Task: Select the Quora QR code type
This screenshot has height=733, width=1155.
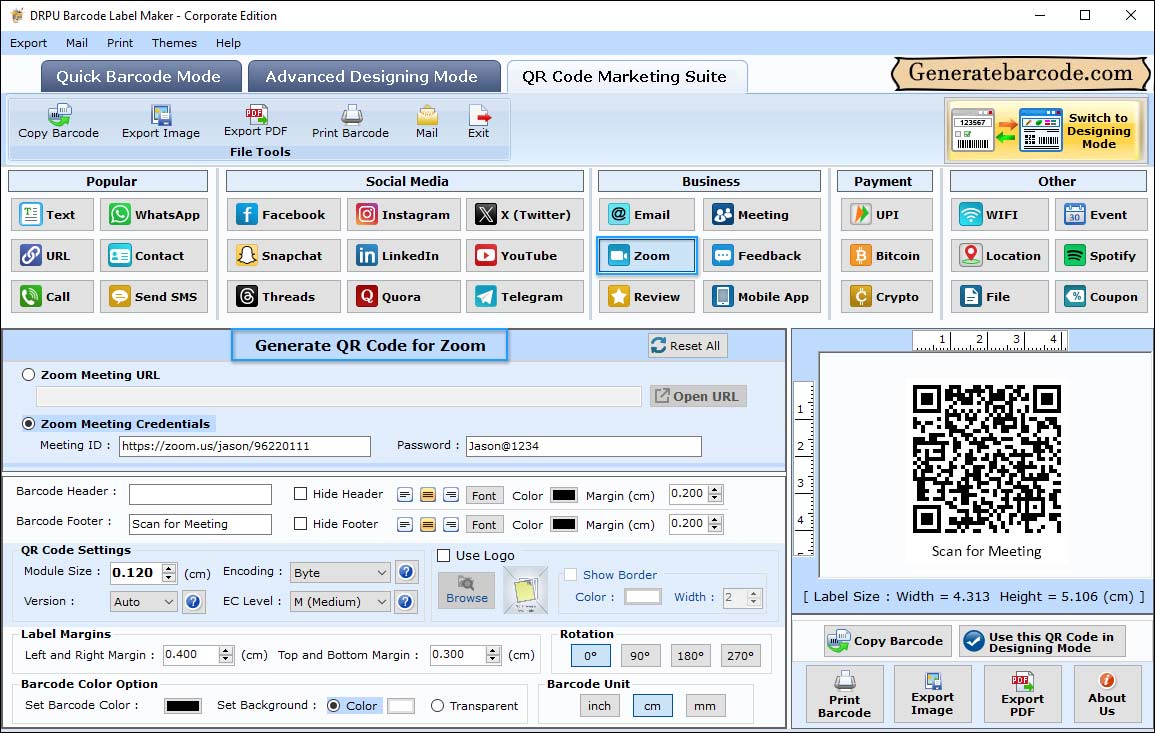Action: pos(404,297)
